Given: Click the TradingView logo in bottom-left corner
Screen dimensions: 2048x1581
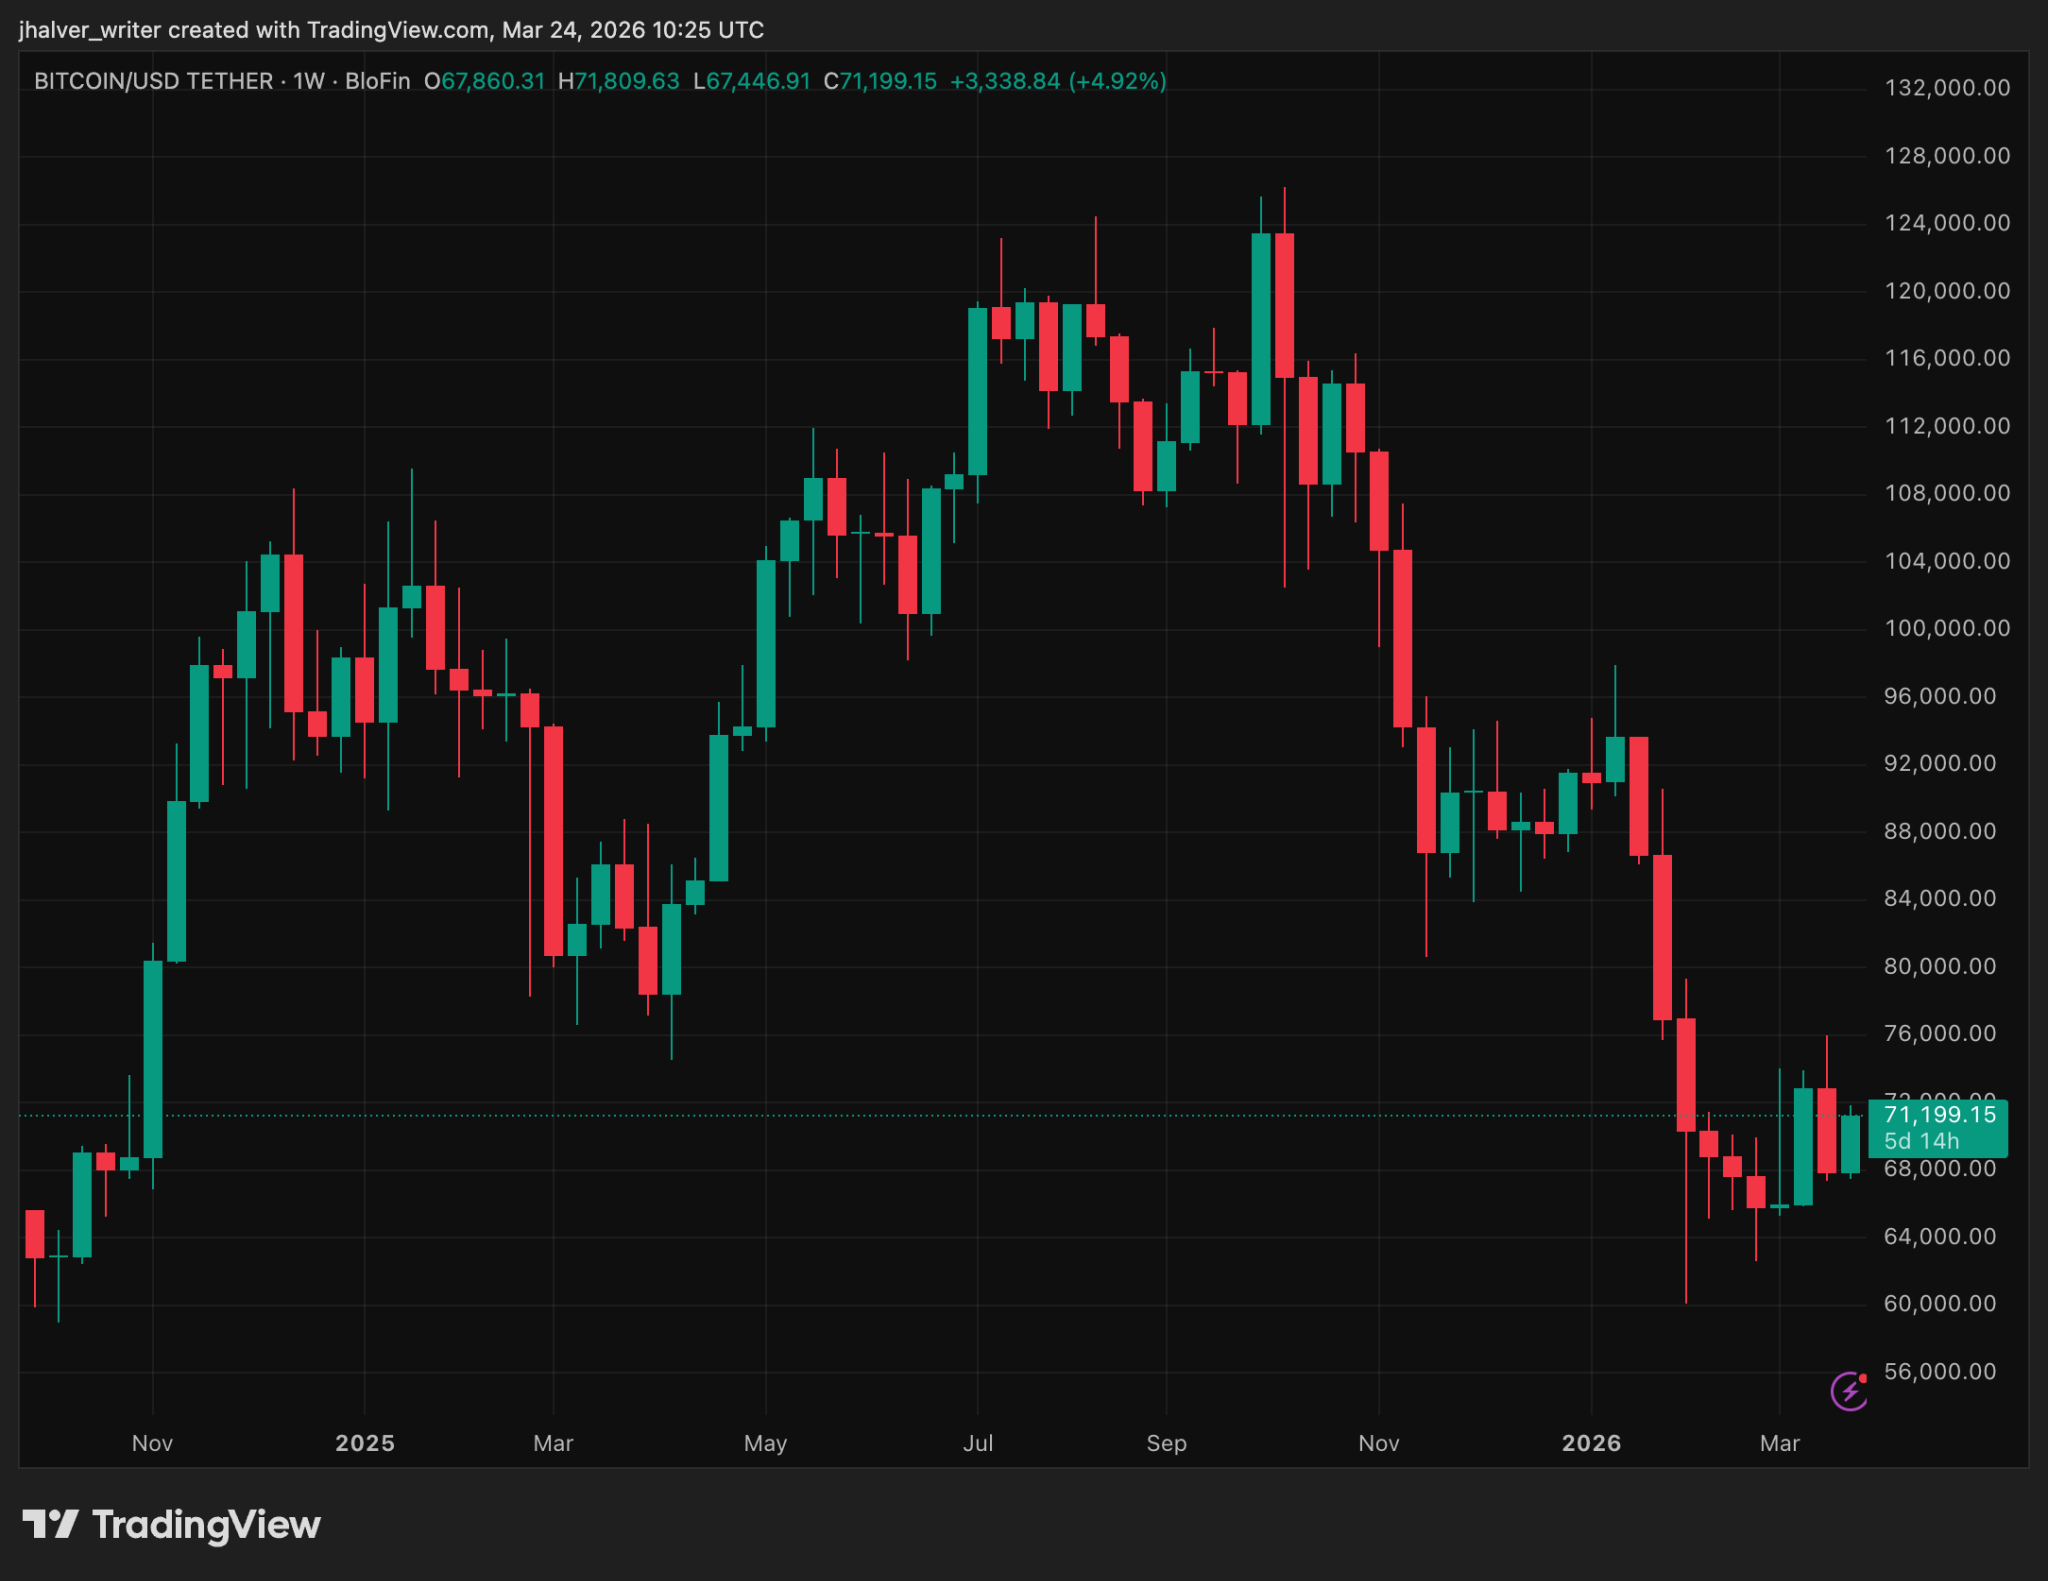Looking at the screenshot, I should tap(170, 1525).
